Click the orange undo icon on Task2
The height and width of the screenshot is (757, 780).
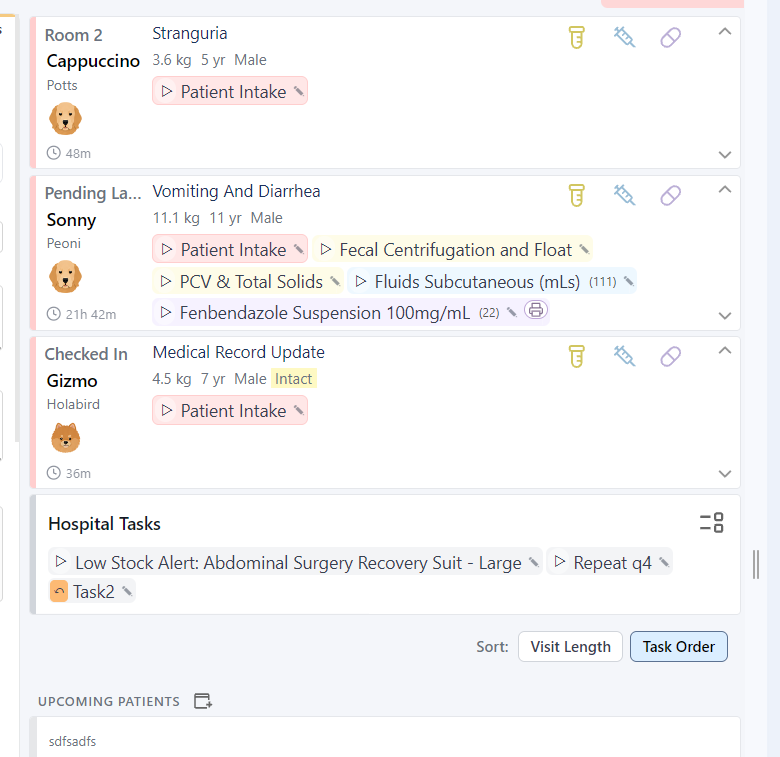click(59, 591)
